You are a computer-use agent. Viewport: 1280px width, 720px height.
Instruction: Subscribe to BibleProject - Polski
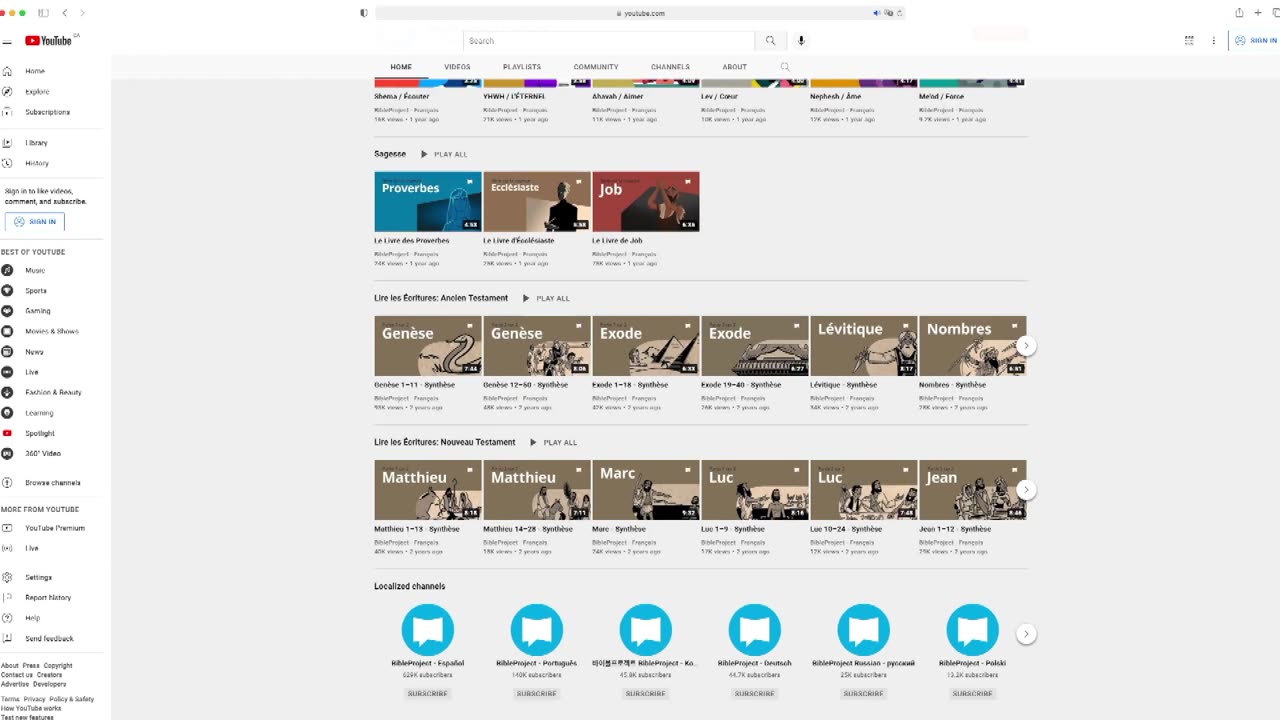[x=972, y=693]
